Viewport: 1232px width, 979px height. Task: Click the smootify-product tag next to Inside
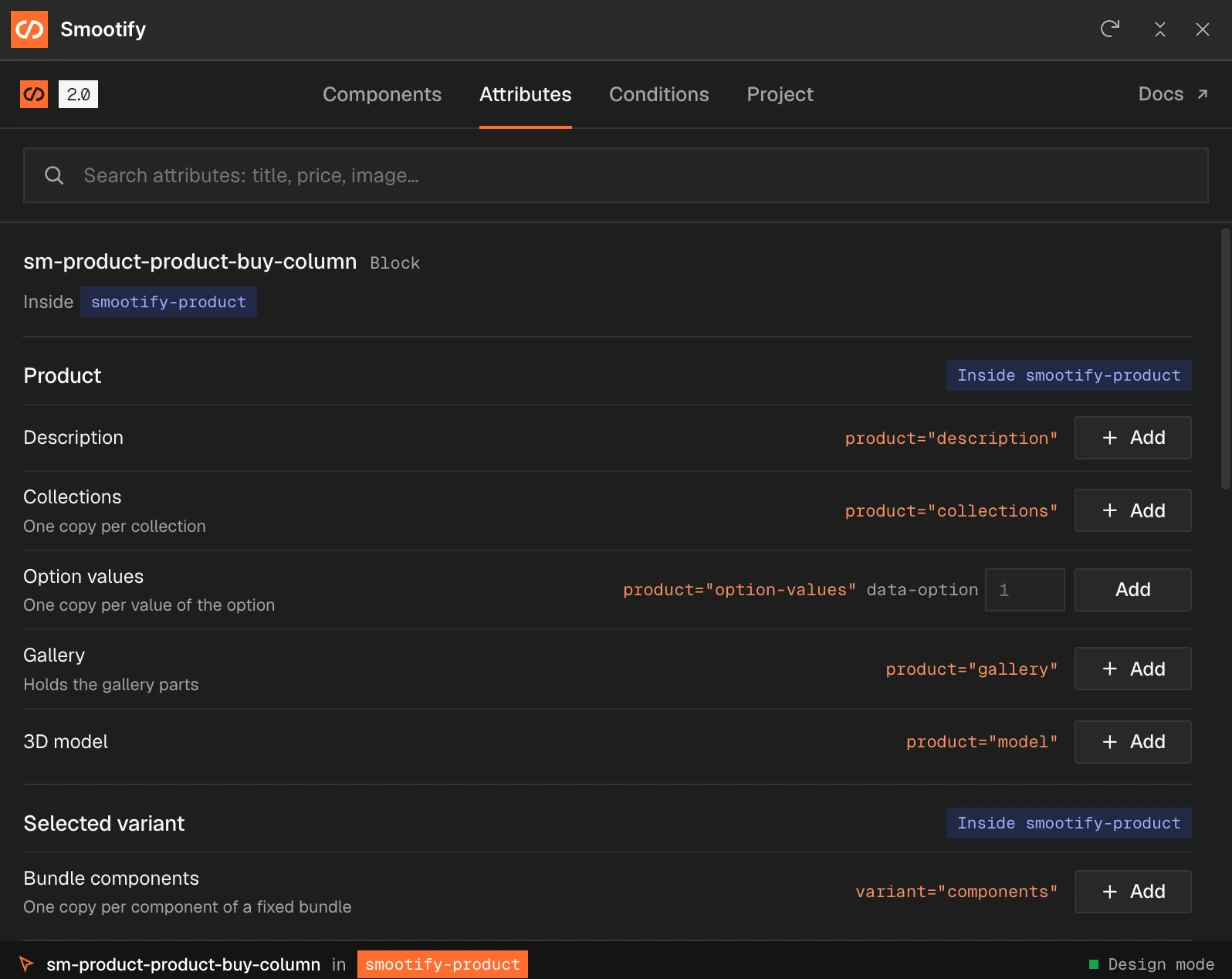168,302
